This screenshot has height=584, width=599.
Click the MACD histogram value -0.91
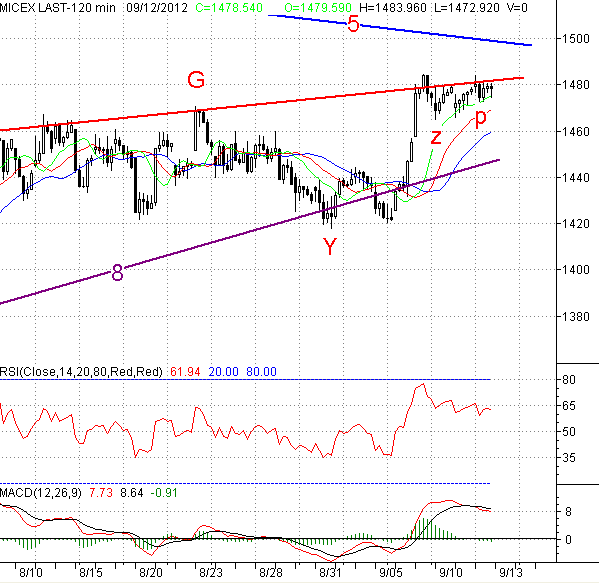[164, 493]
